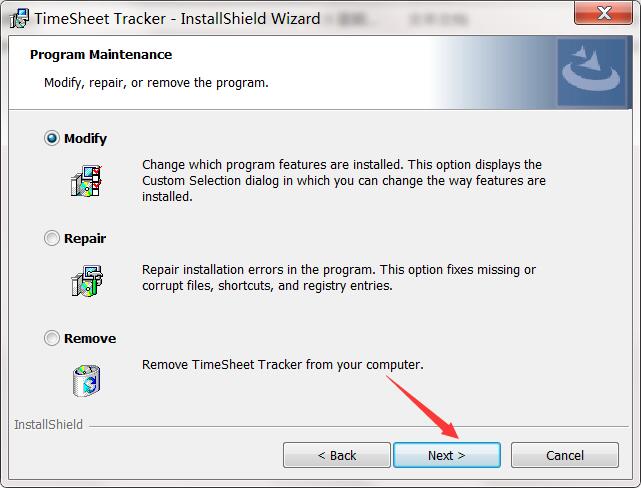The width and height of the screenshot is (641, 488).
Task: Click the bold Modify label text
Action: pyautogui.click(x=85, y=139)
